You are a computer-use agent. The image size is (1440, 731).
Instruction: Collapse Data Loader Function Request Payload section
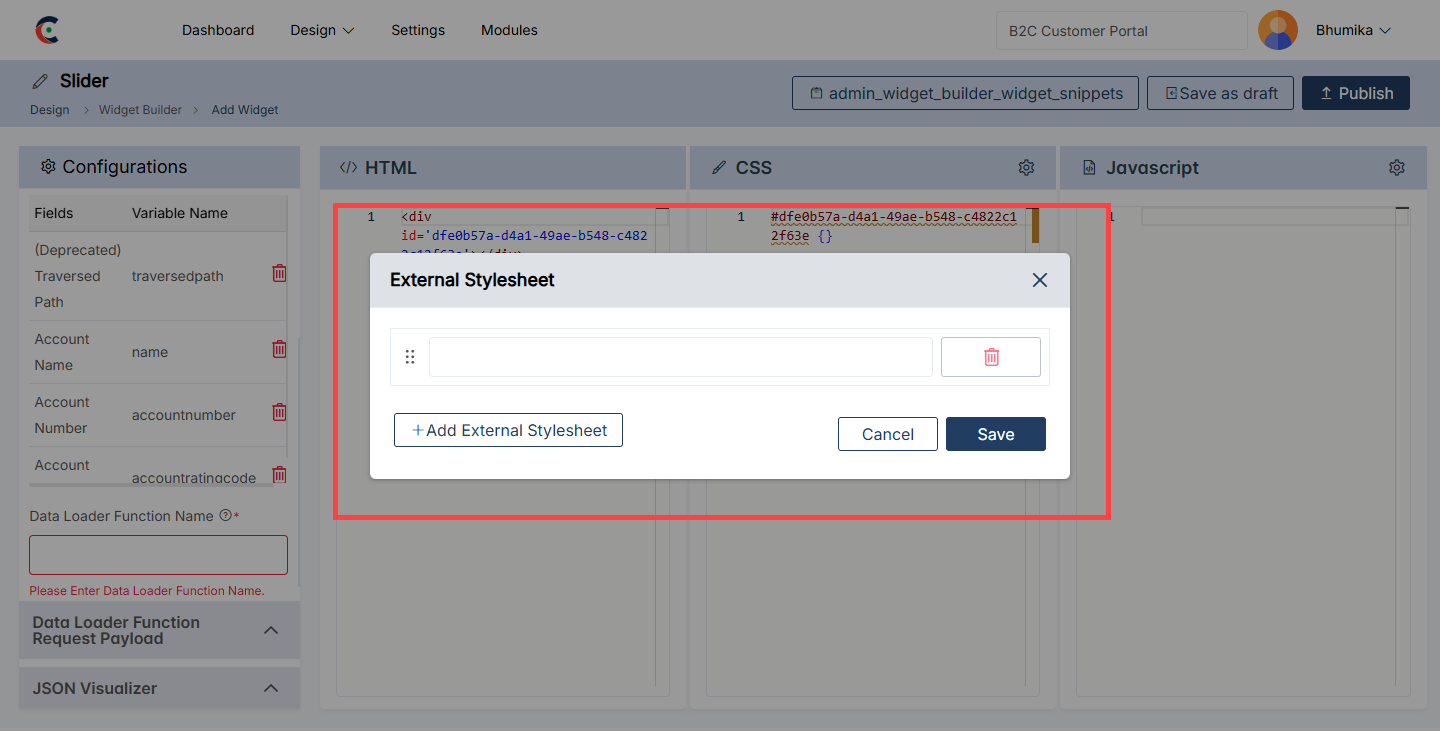270,630
